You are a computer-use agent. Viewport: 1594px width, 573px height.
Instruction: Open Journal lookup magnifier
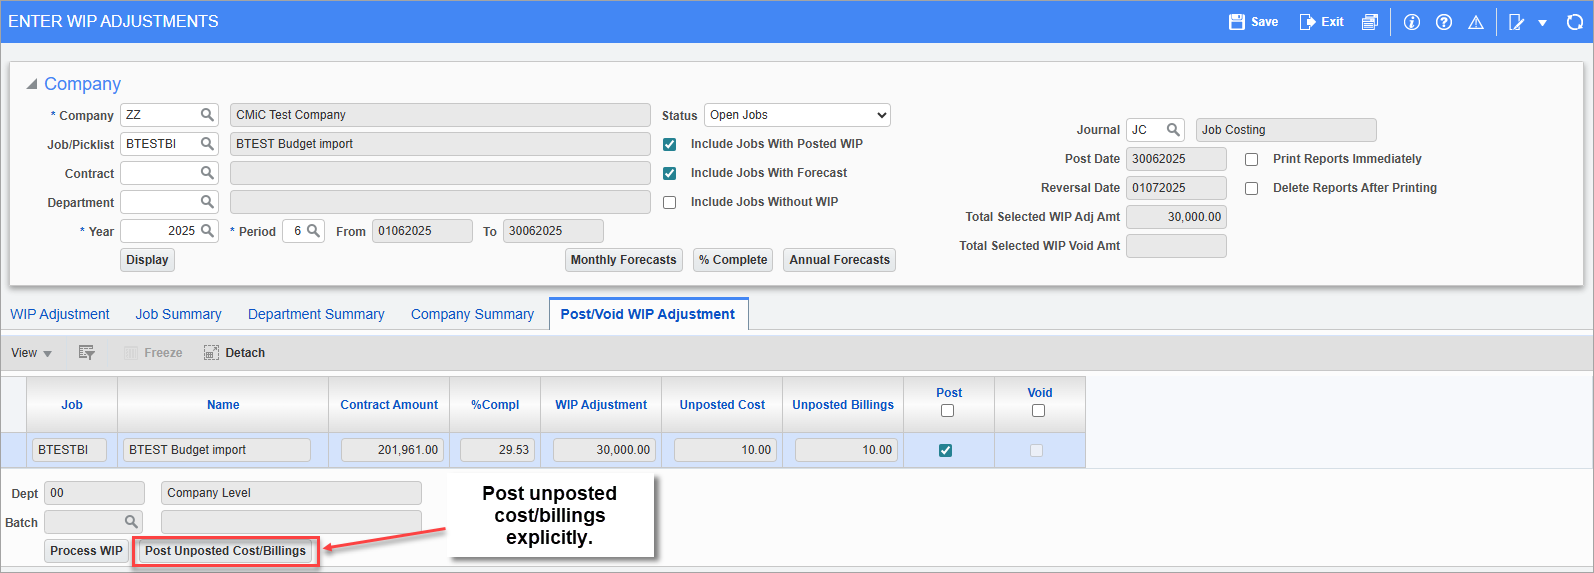tap(1173, 130)
